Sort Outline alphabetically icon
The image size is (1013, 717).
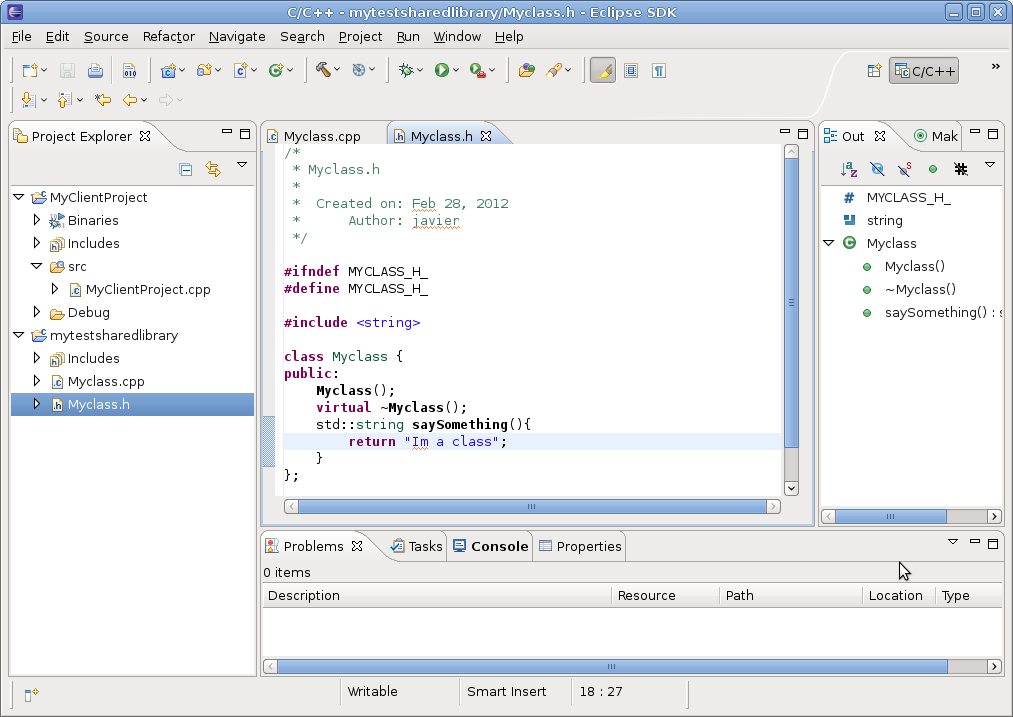point(849,169)
